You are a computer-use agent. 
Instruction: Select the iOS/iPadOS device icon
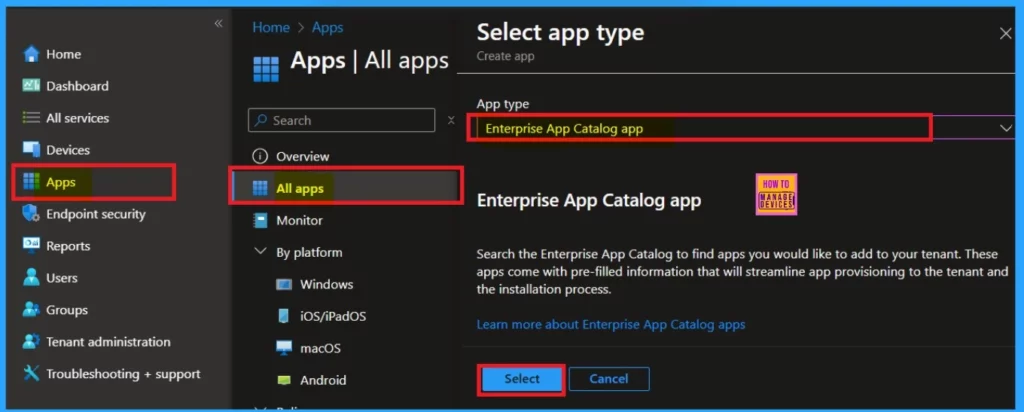[283, 316]
